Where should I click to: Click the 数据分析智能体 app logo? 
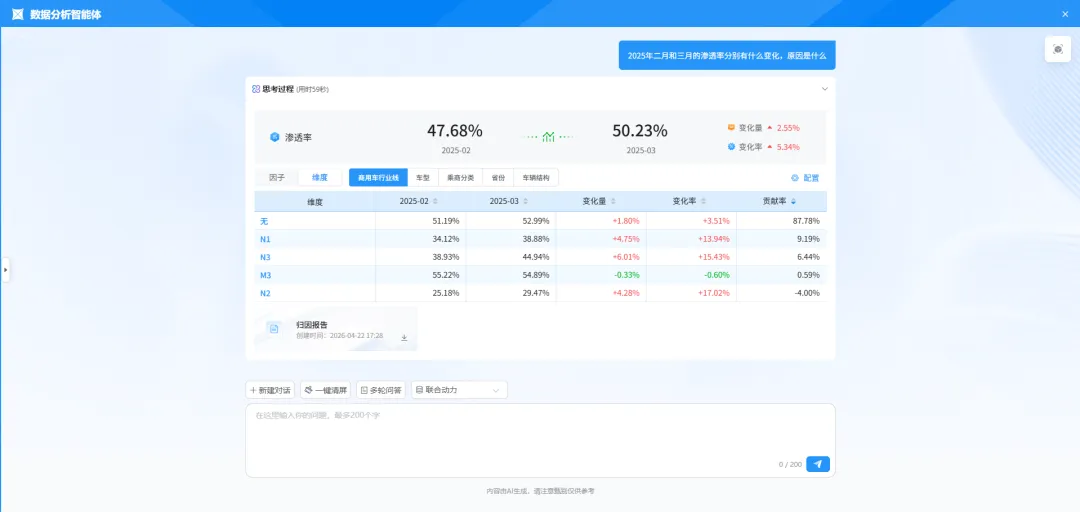[x=17, y=14]
